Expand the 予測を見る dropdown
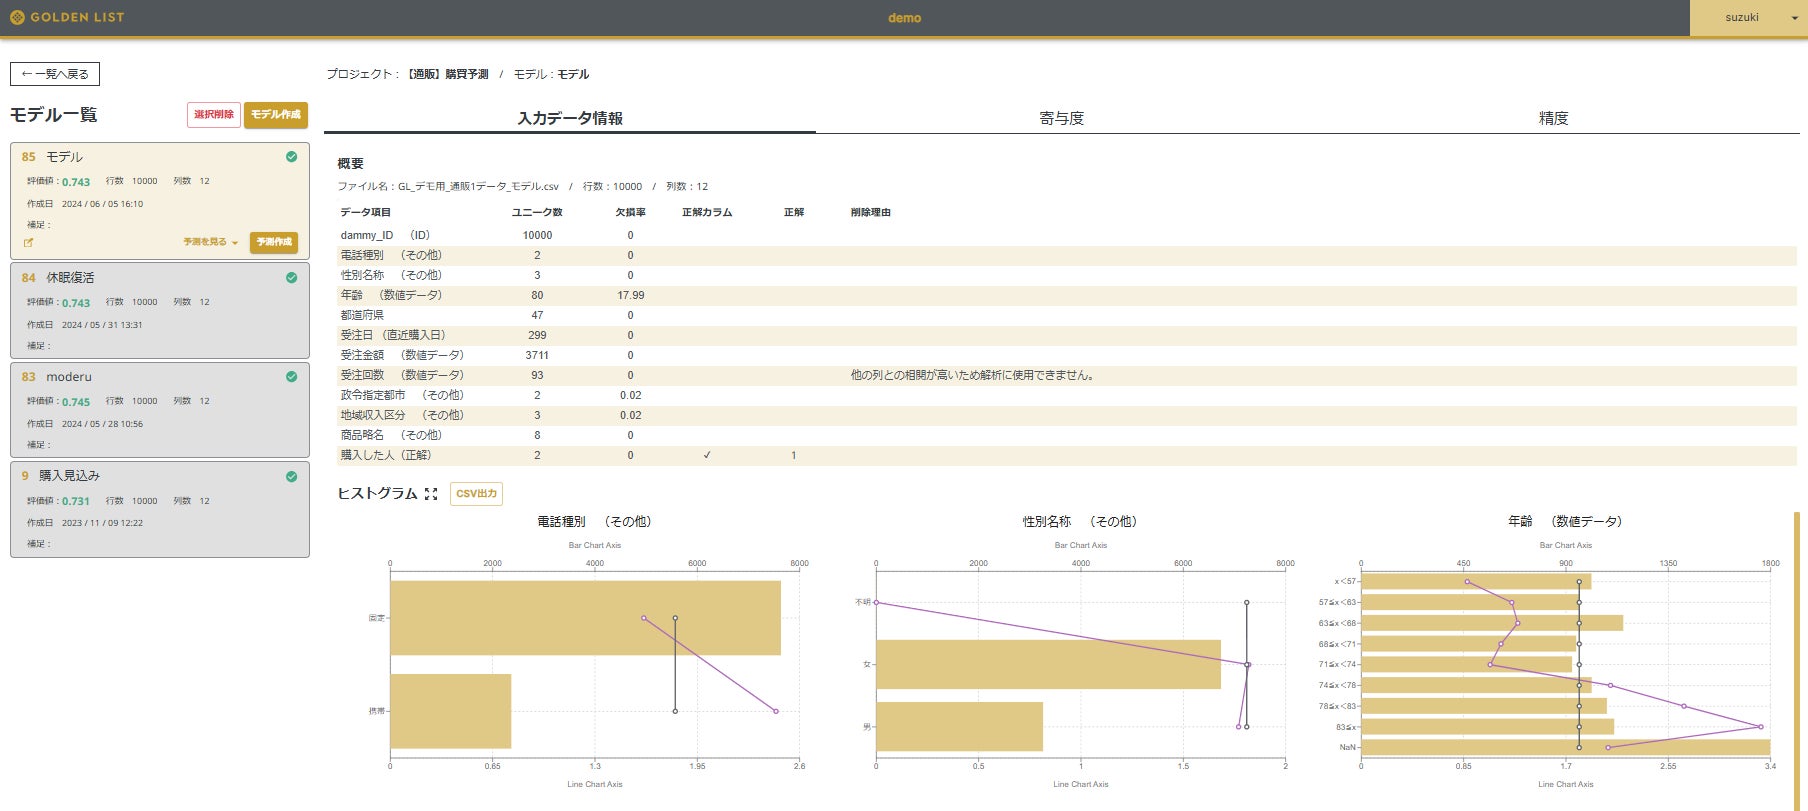 (211, 242)
